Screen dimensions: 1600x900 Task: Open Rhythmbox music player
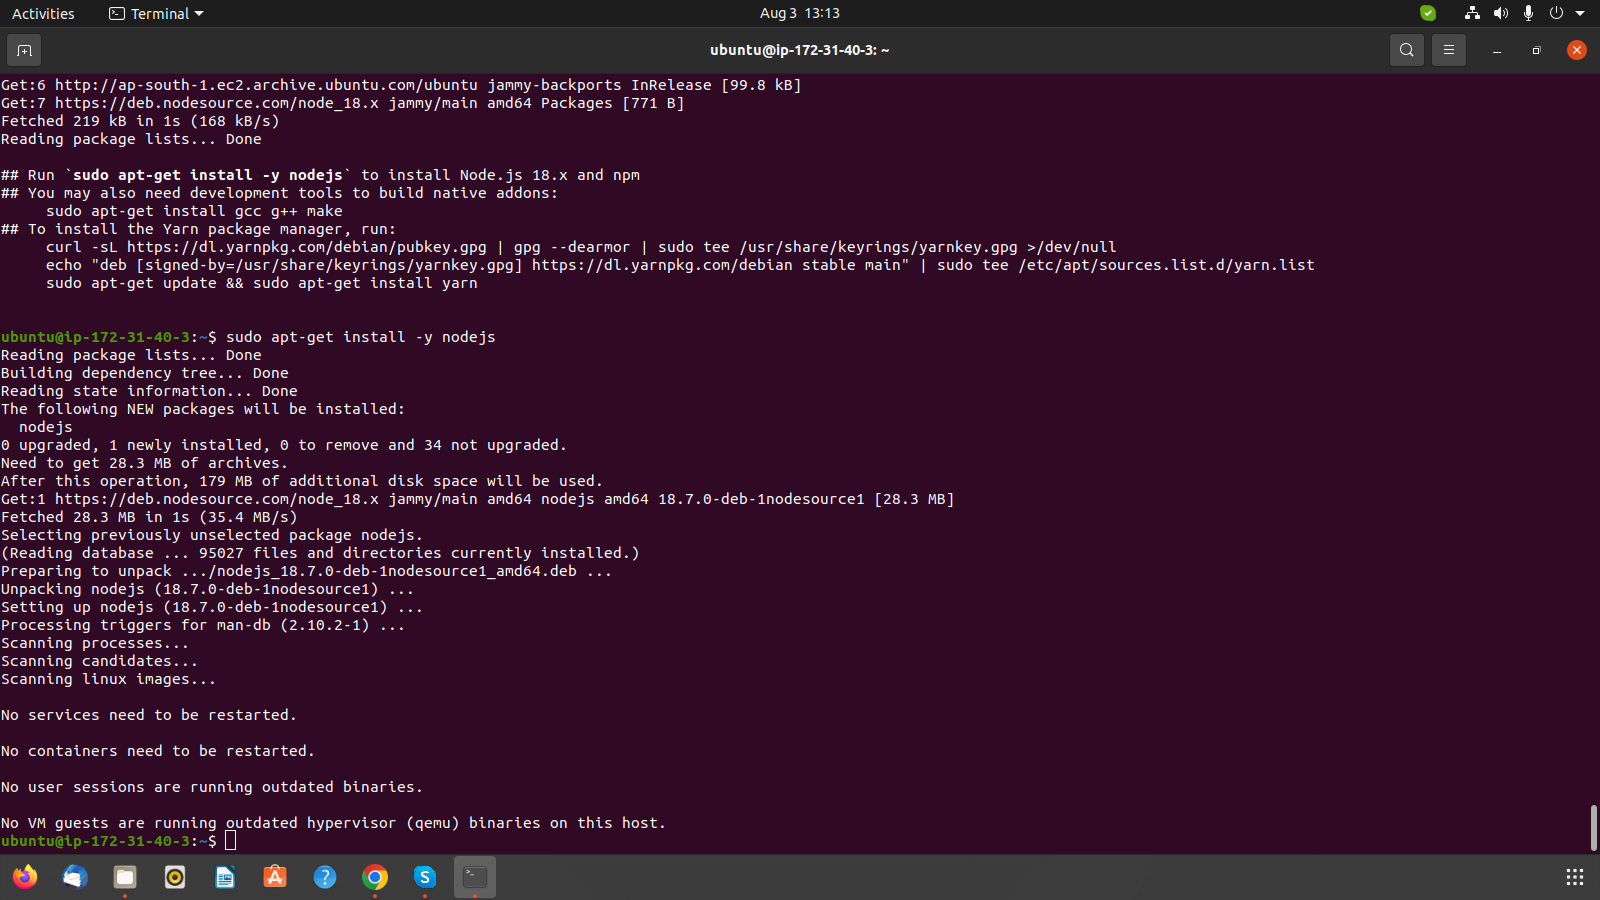174,877
